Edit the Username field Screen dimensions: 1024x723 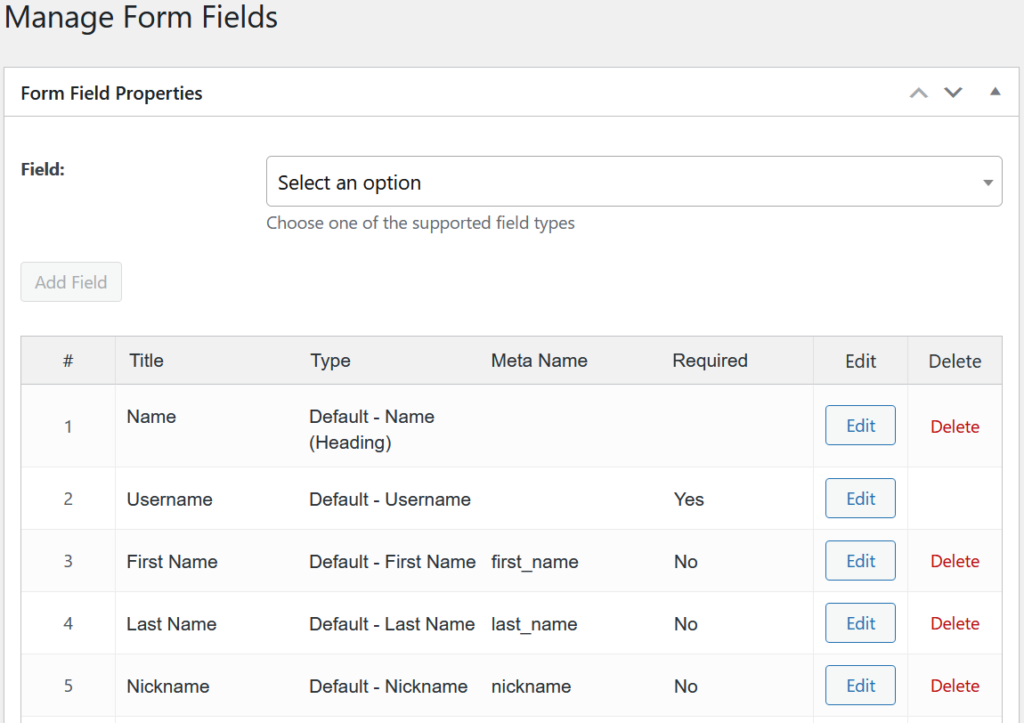[860, 499]
